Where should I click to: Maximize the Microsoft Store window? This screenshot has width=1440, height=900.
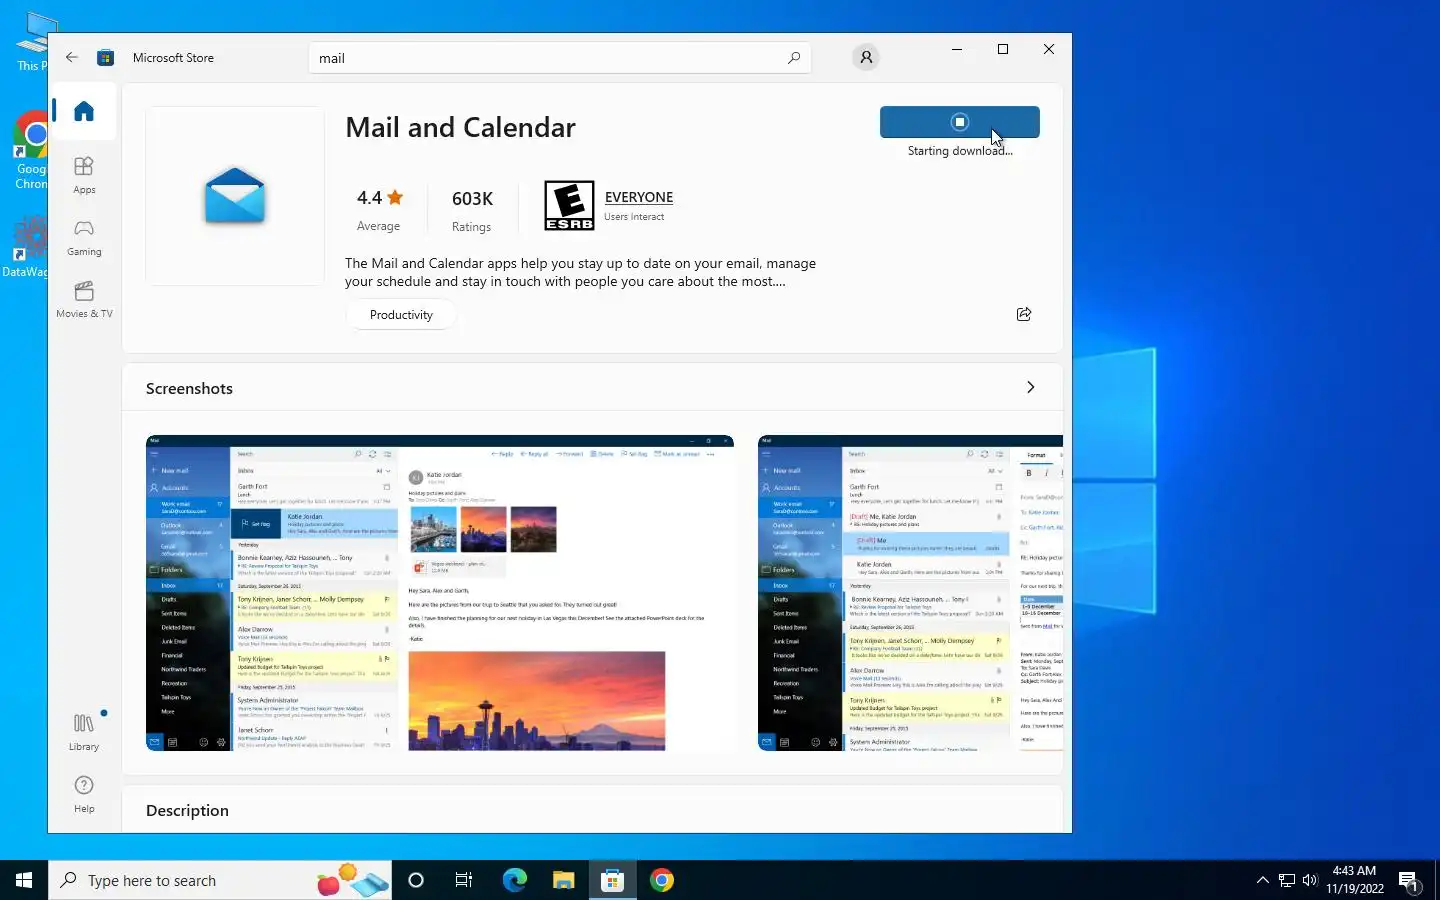click(x=1003, y=49)
